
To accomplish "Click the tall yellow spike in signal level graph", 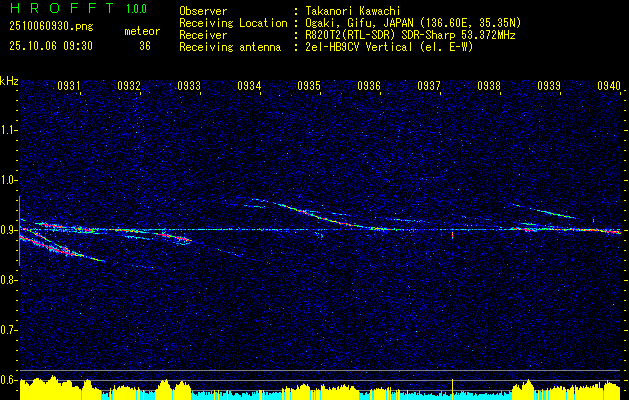I will pyautogui.click(x=452, y=388).
